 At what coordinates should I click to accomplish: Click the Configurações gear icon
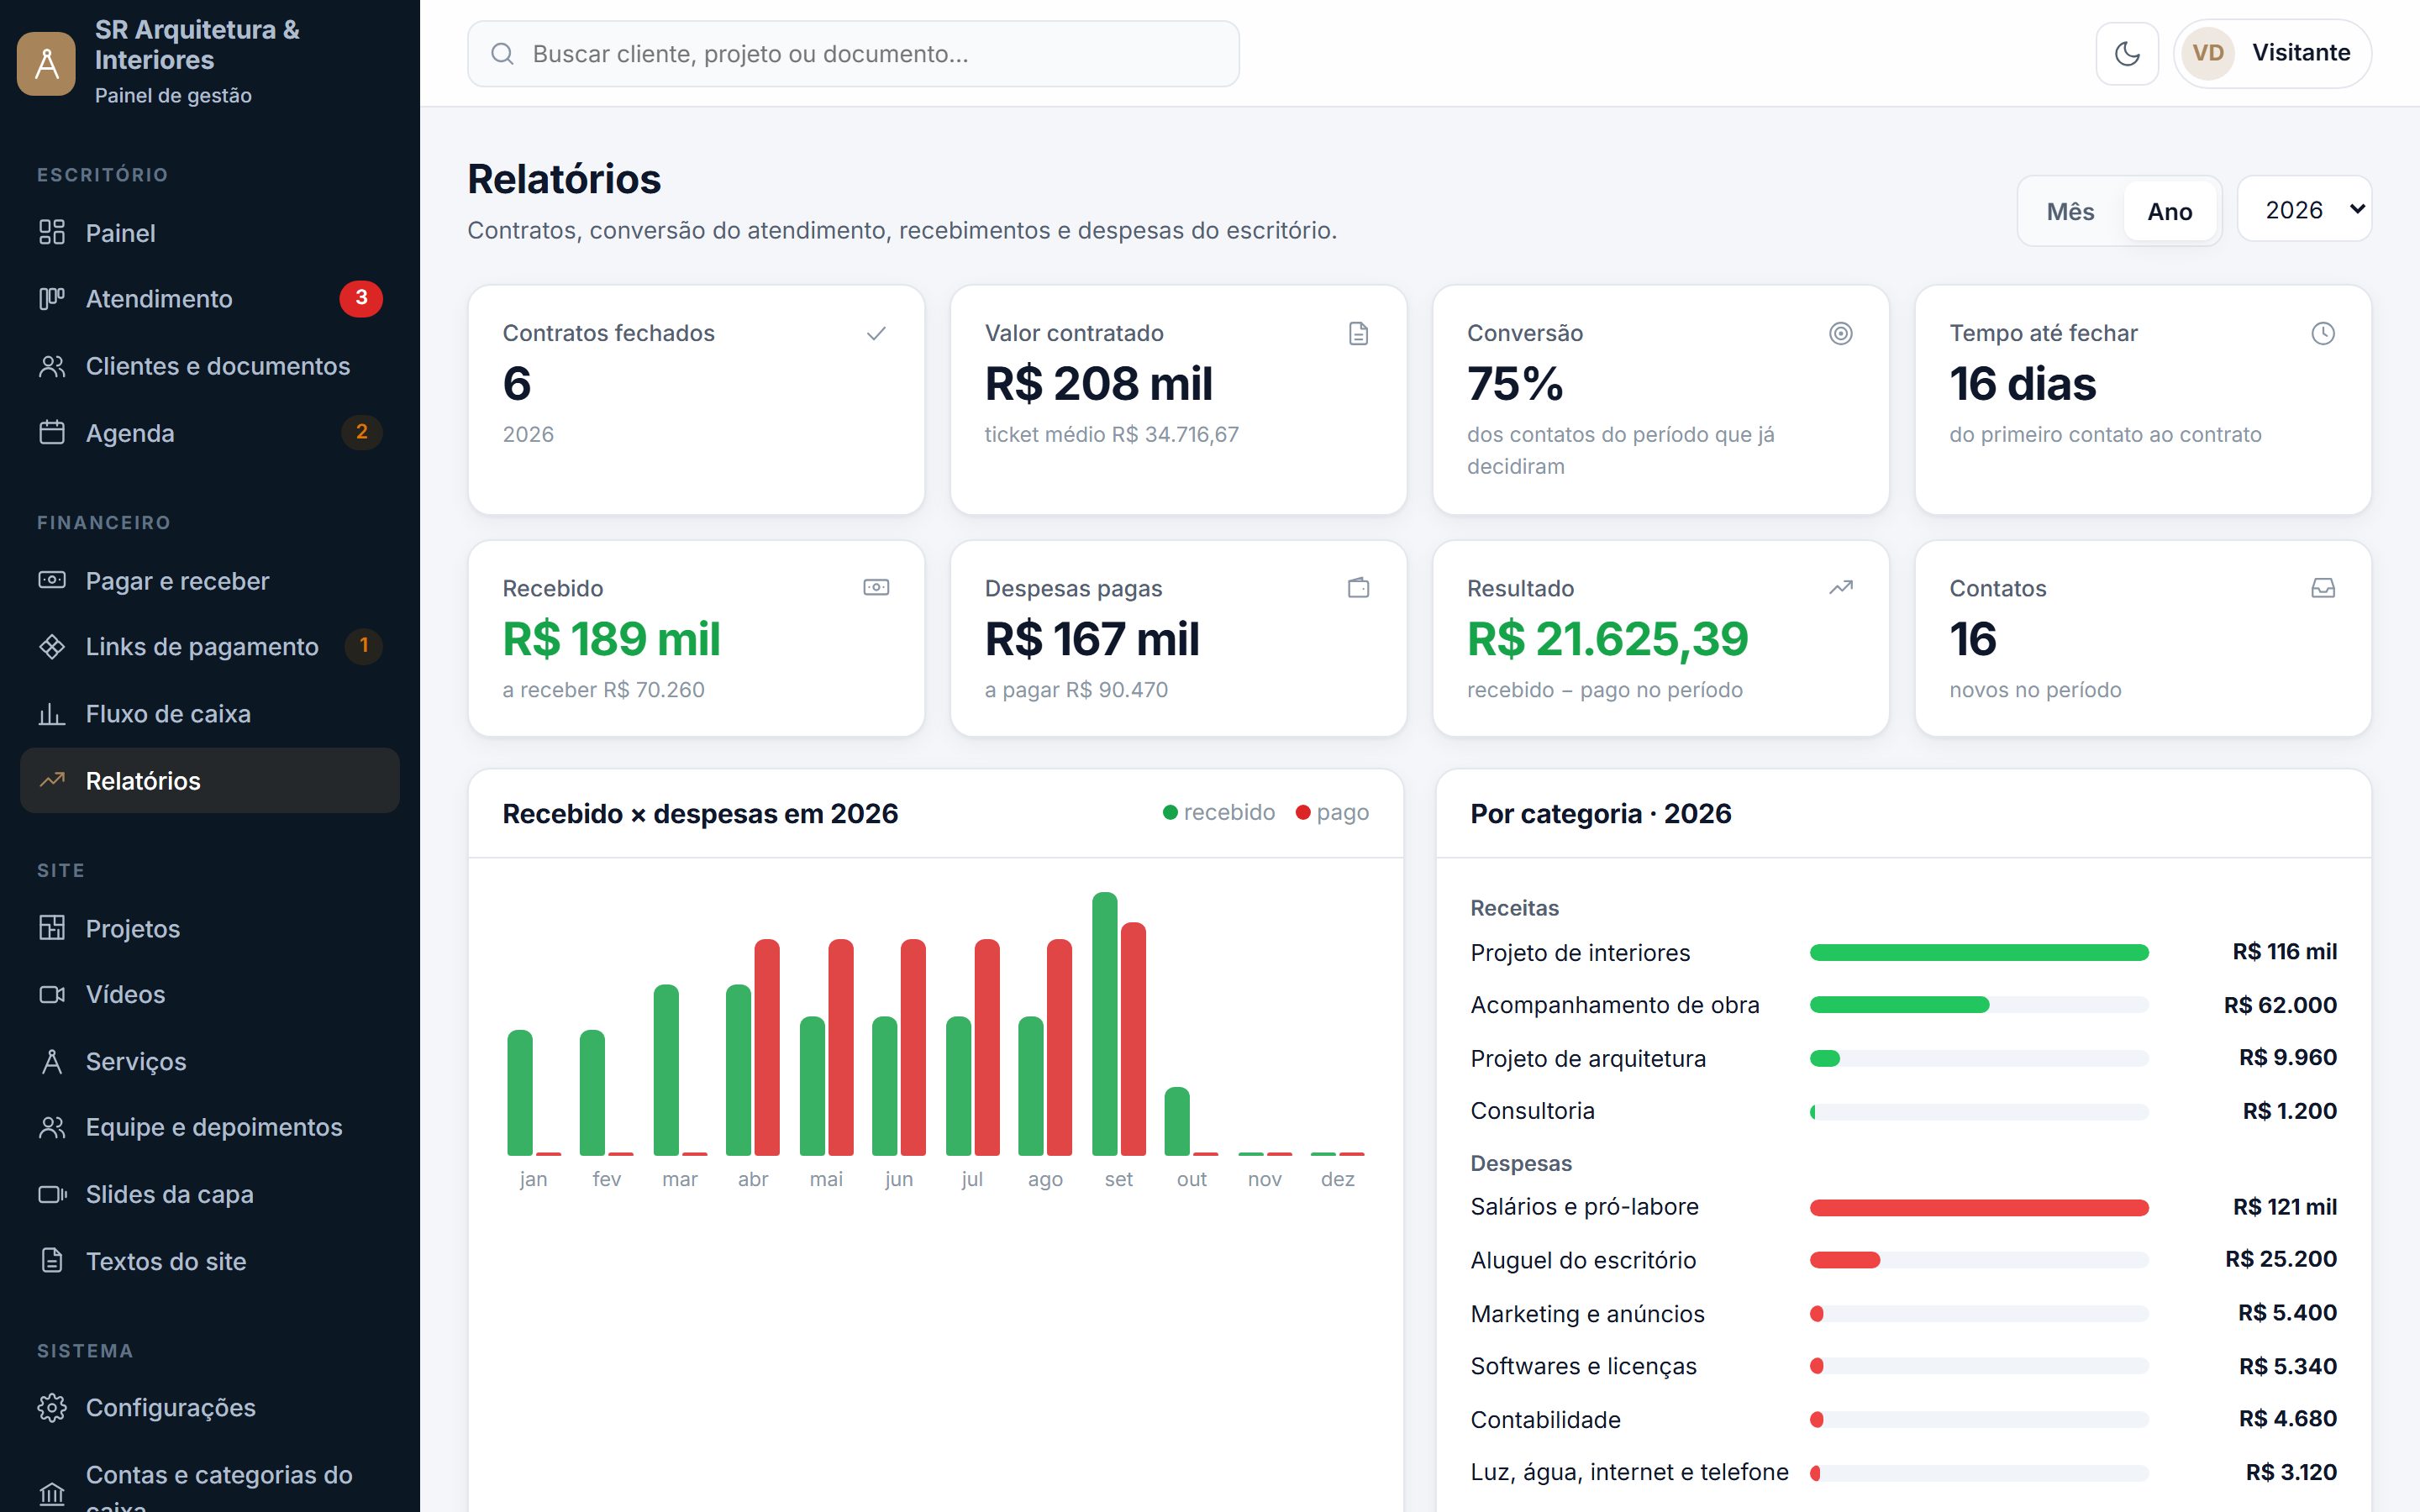(52, 1407)
